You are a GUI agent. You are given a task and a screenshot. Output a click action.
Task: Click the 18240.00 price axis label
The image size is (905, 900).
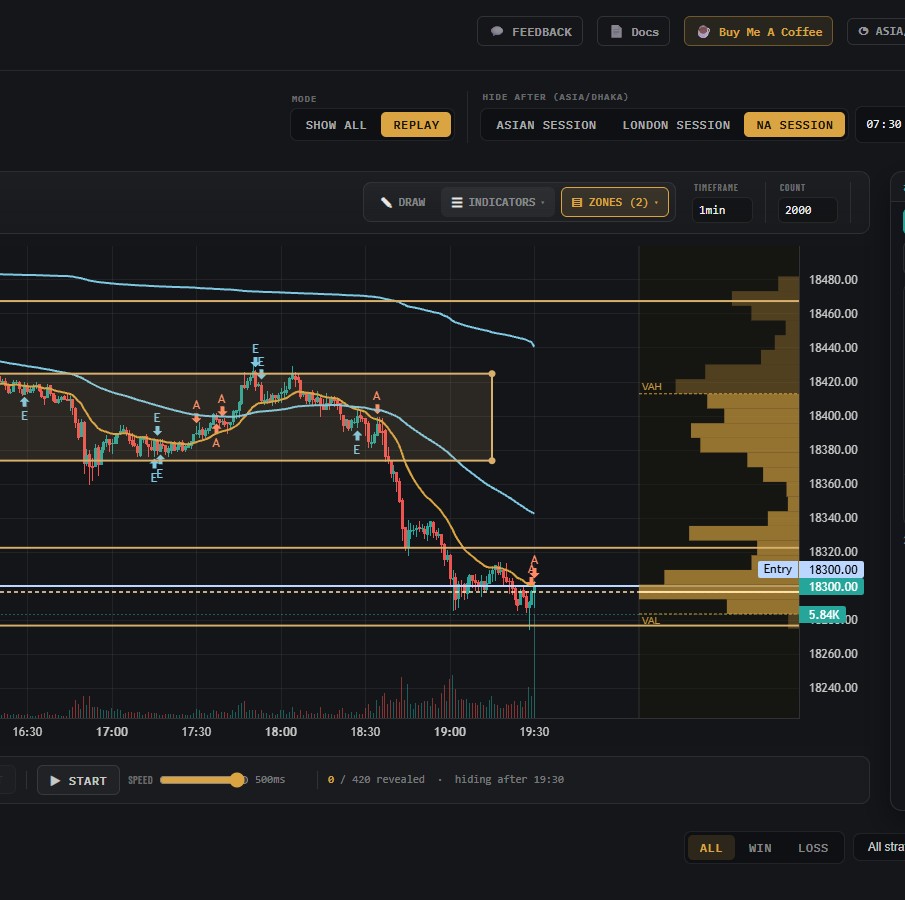click(x=833, y=688)
